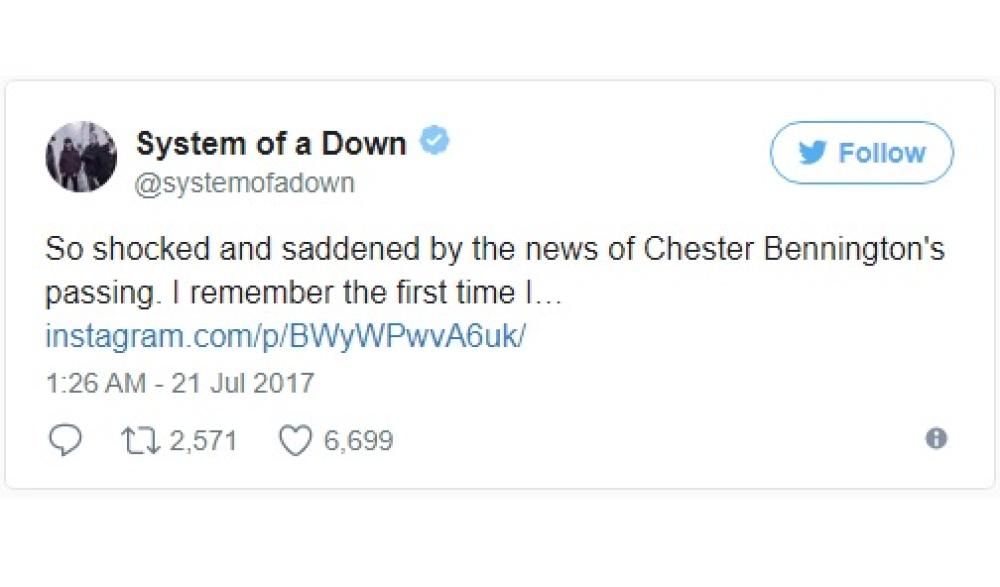Click the 1:26 AM time in the timestamp
Image resolution: width=1000 pixels, height=587 pixels.
coord(95,383)
